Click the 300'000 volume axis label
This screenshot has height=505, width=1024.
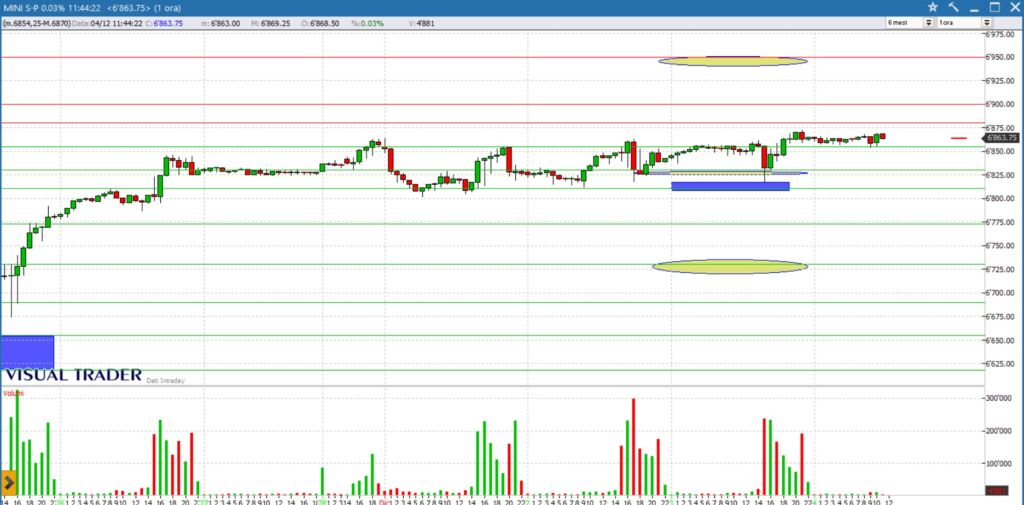(997, 398)
